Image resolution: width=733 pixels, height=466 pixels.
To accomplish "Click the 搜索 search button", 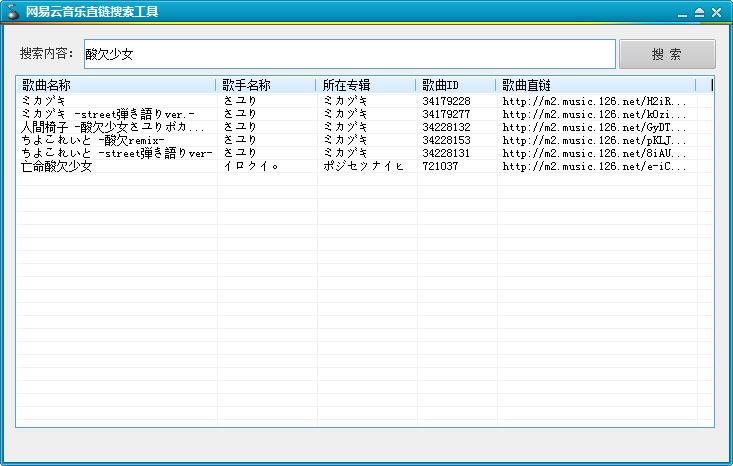I will 667,54.
